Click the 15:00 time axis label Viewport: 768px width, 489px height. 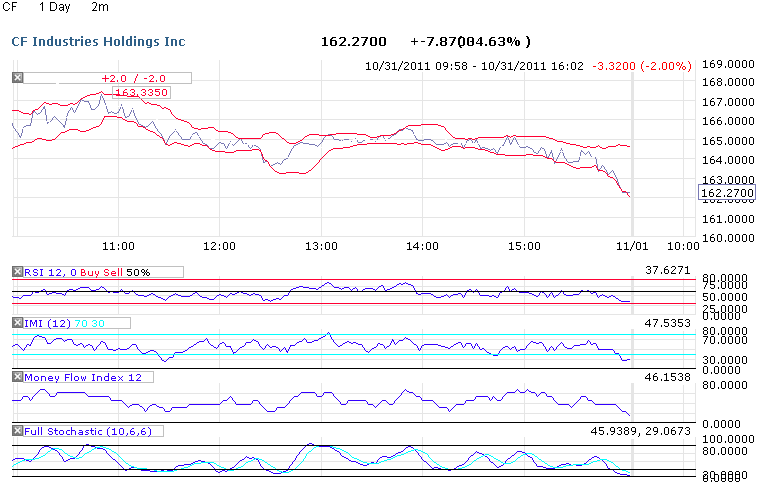(524, 246)
